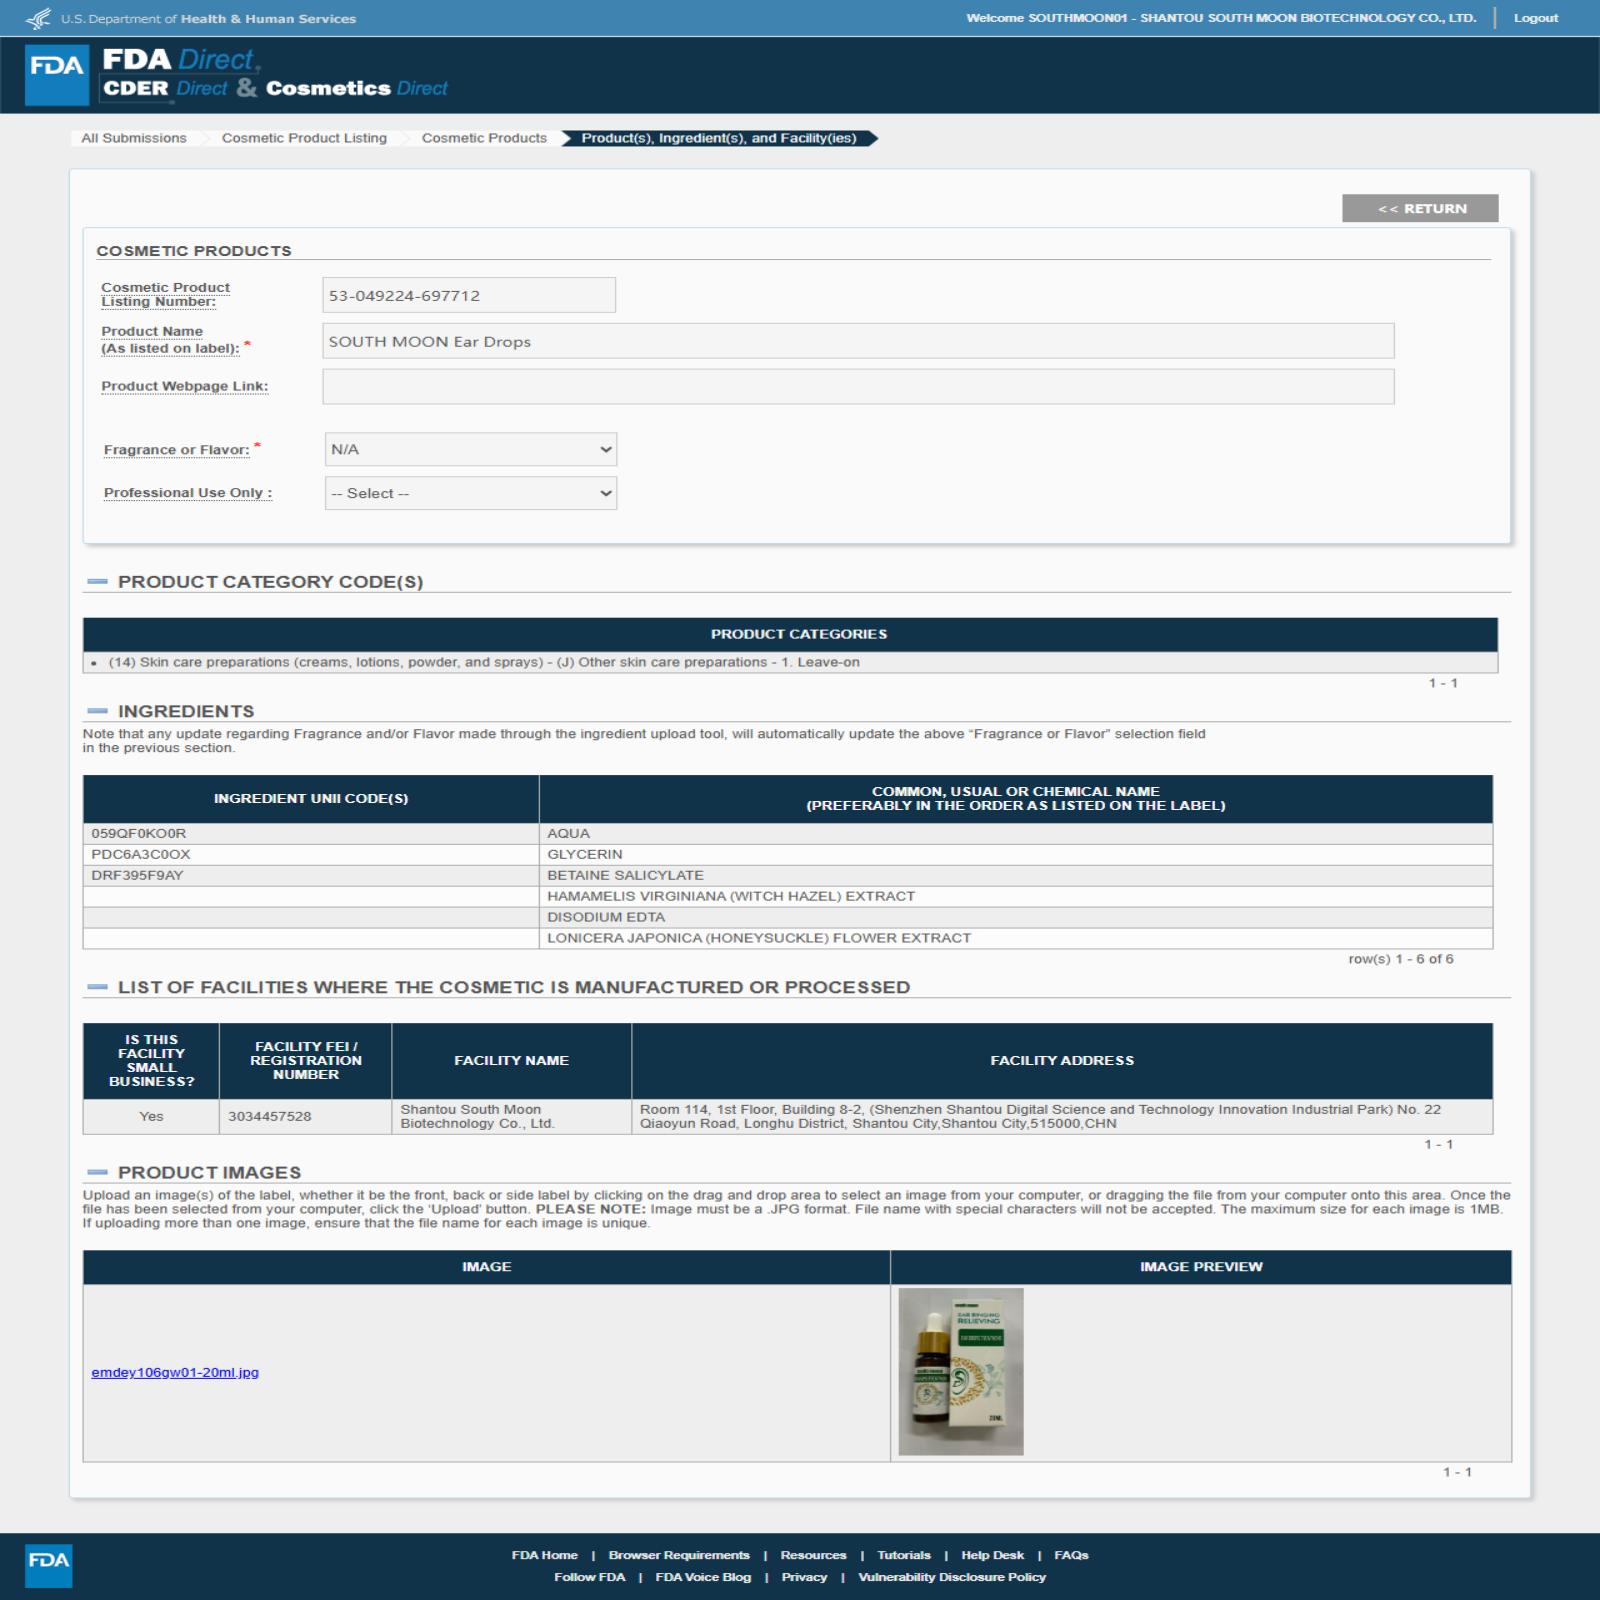
Task: Select UNII code DRF395F9AY
Action: coord(311,875)
